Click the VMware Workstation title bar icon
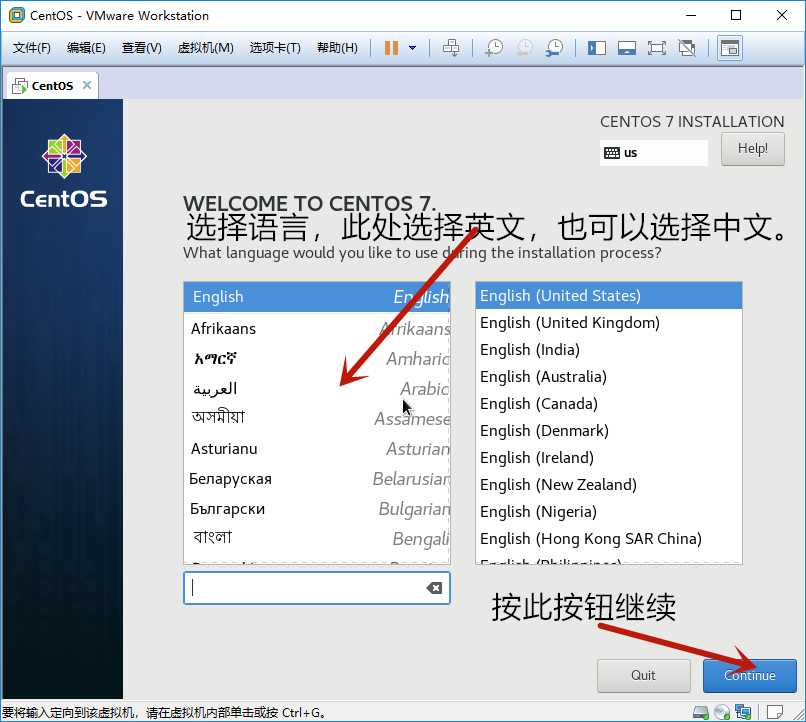This screenshot has width=806, height=722. click(17, 15)
